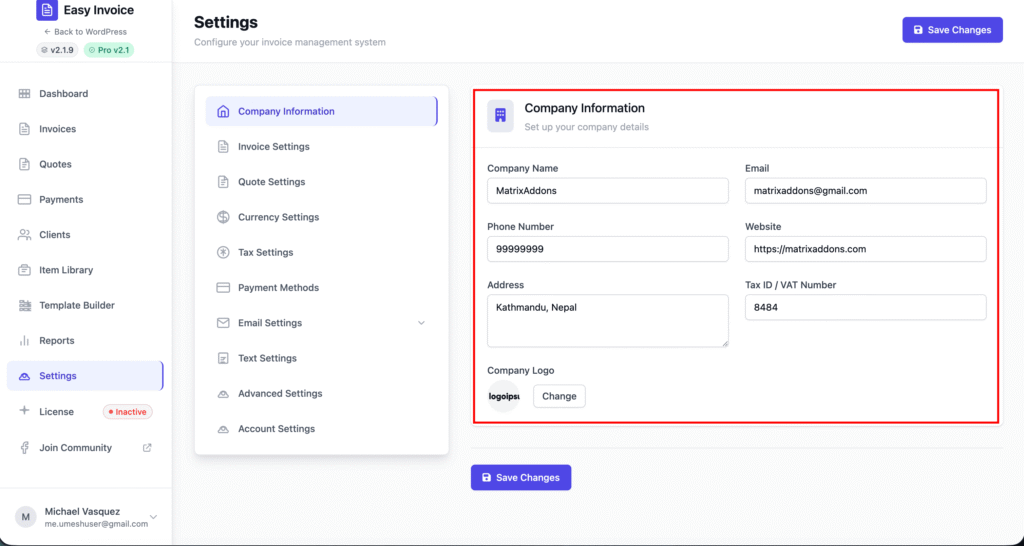
Task: Follow the Back to WordPress link
Action: (85, 32)
